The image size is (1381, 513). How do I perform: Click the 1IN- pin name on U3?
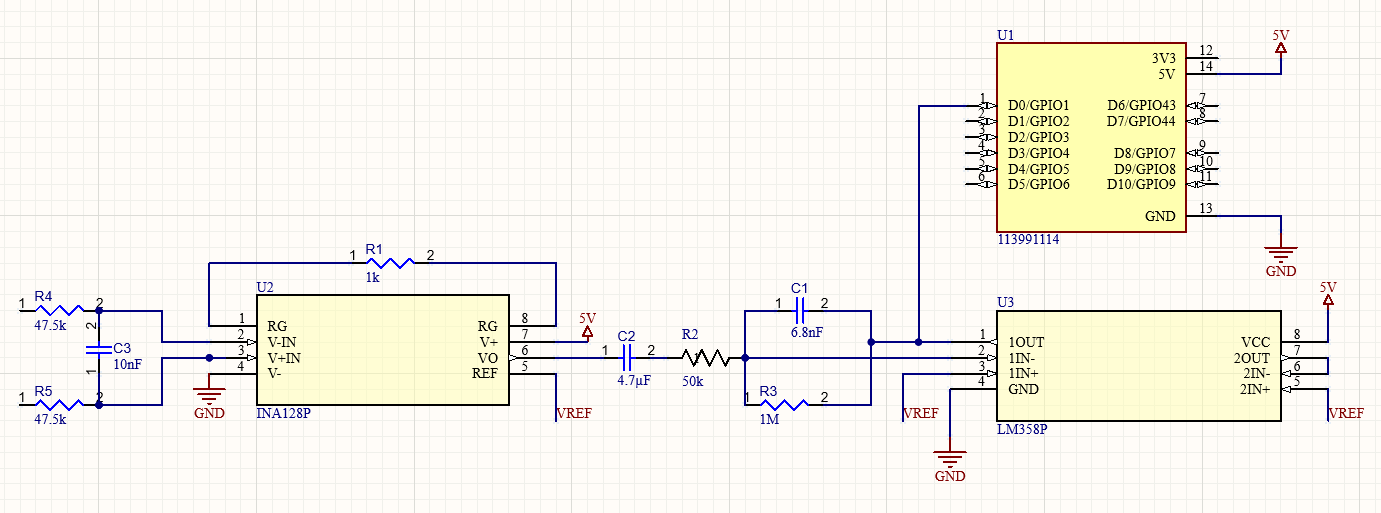pos(1024,358)
